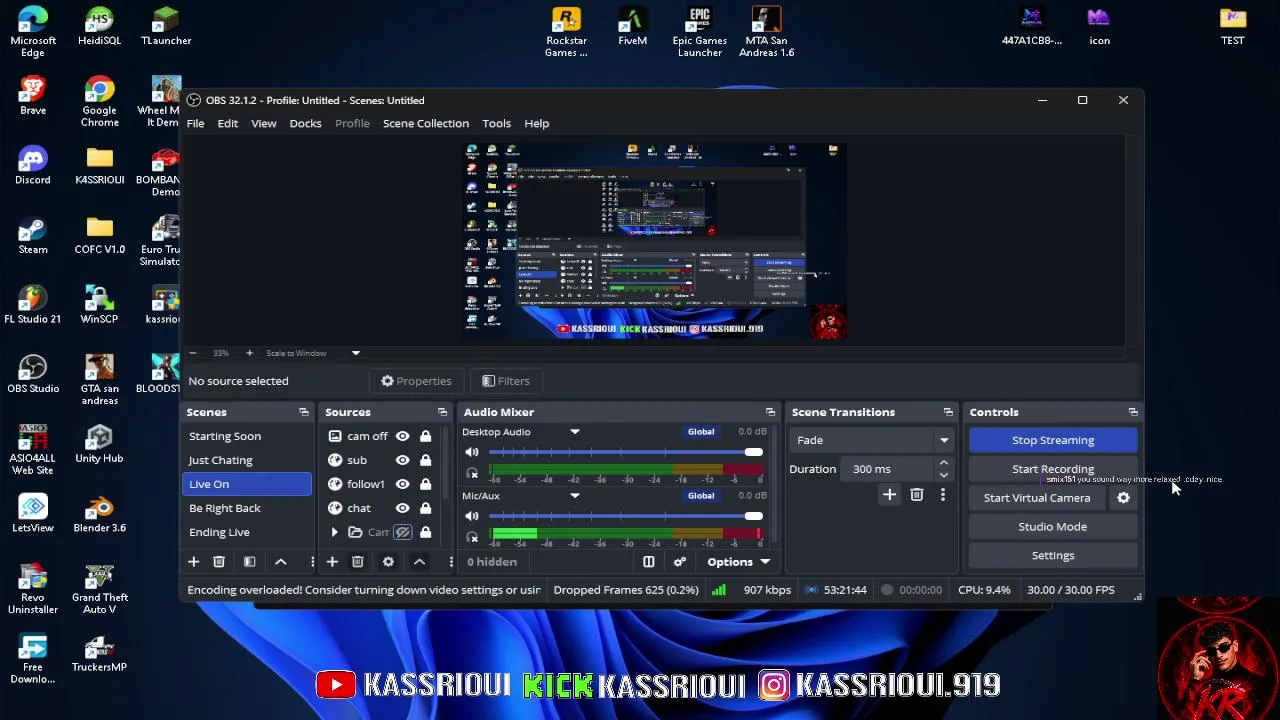The height and width of the screenshot is (720, 1280).
Task: Open Mic/Aux options dropdown arrow
Action: pyautogui.click(x=575, y=496)
